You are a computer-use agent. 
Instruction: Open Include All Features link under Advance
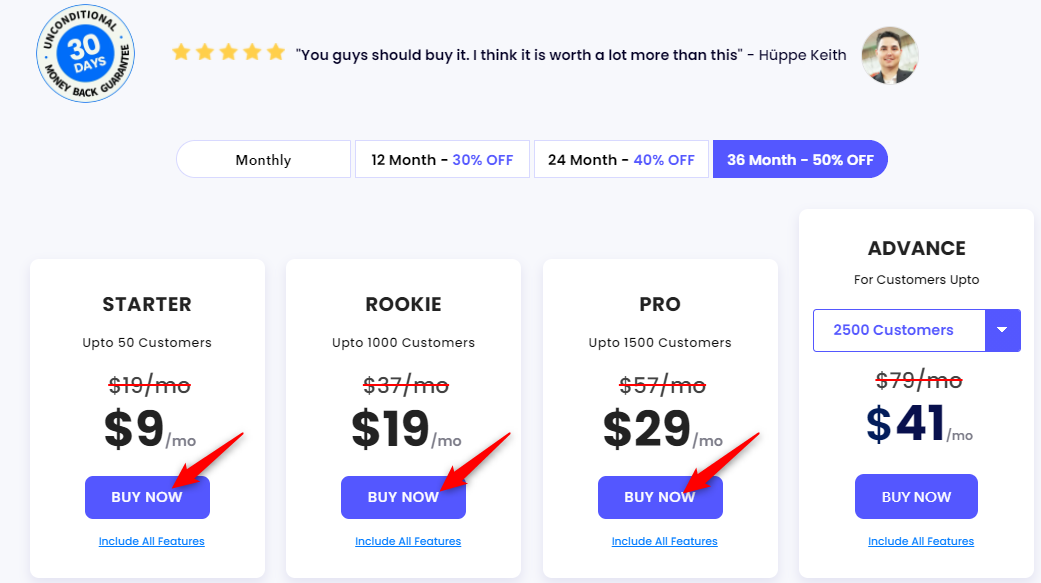(921, 541)
